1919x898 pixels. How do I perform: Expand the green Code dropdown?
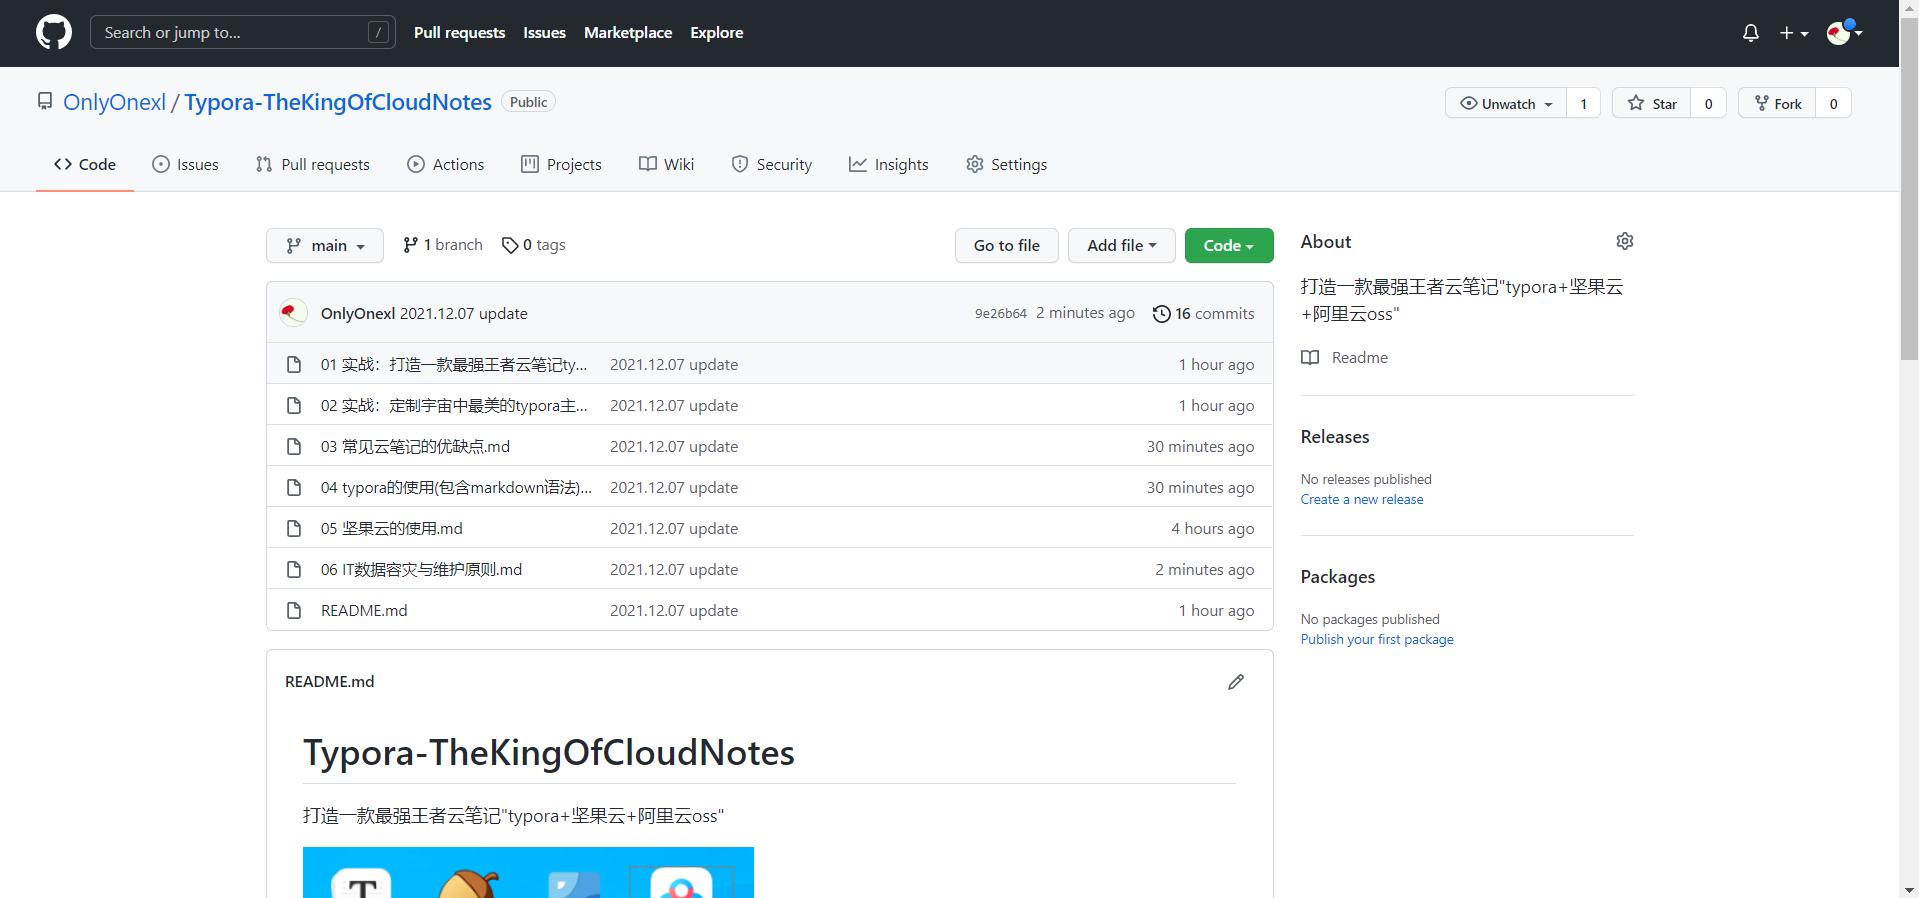[x=1229, y=245]
